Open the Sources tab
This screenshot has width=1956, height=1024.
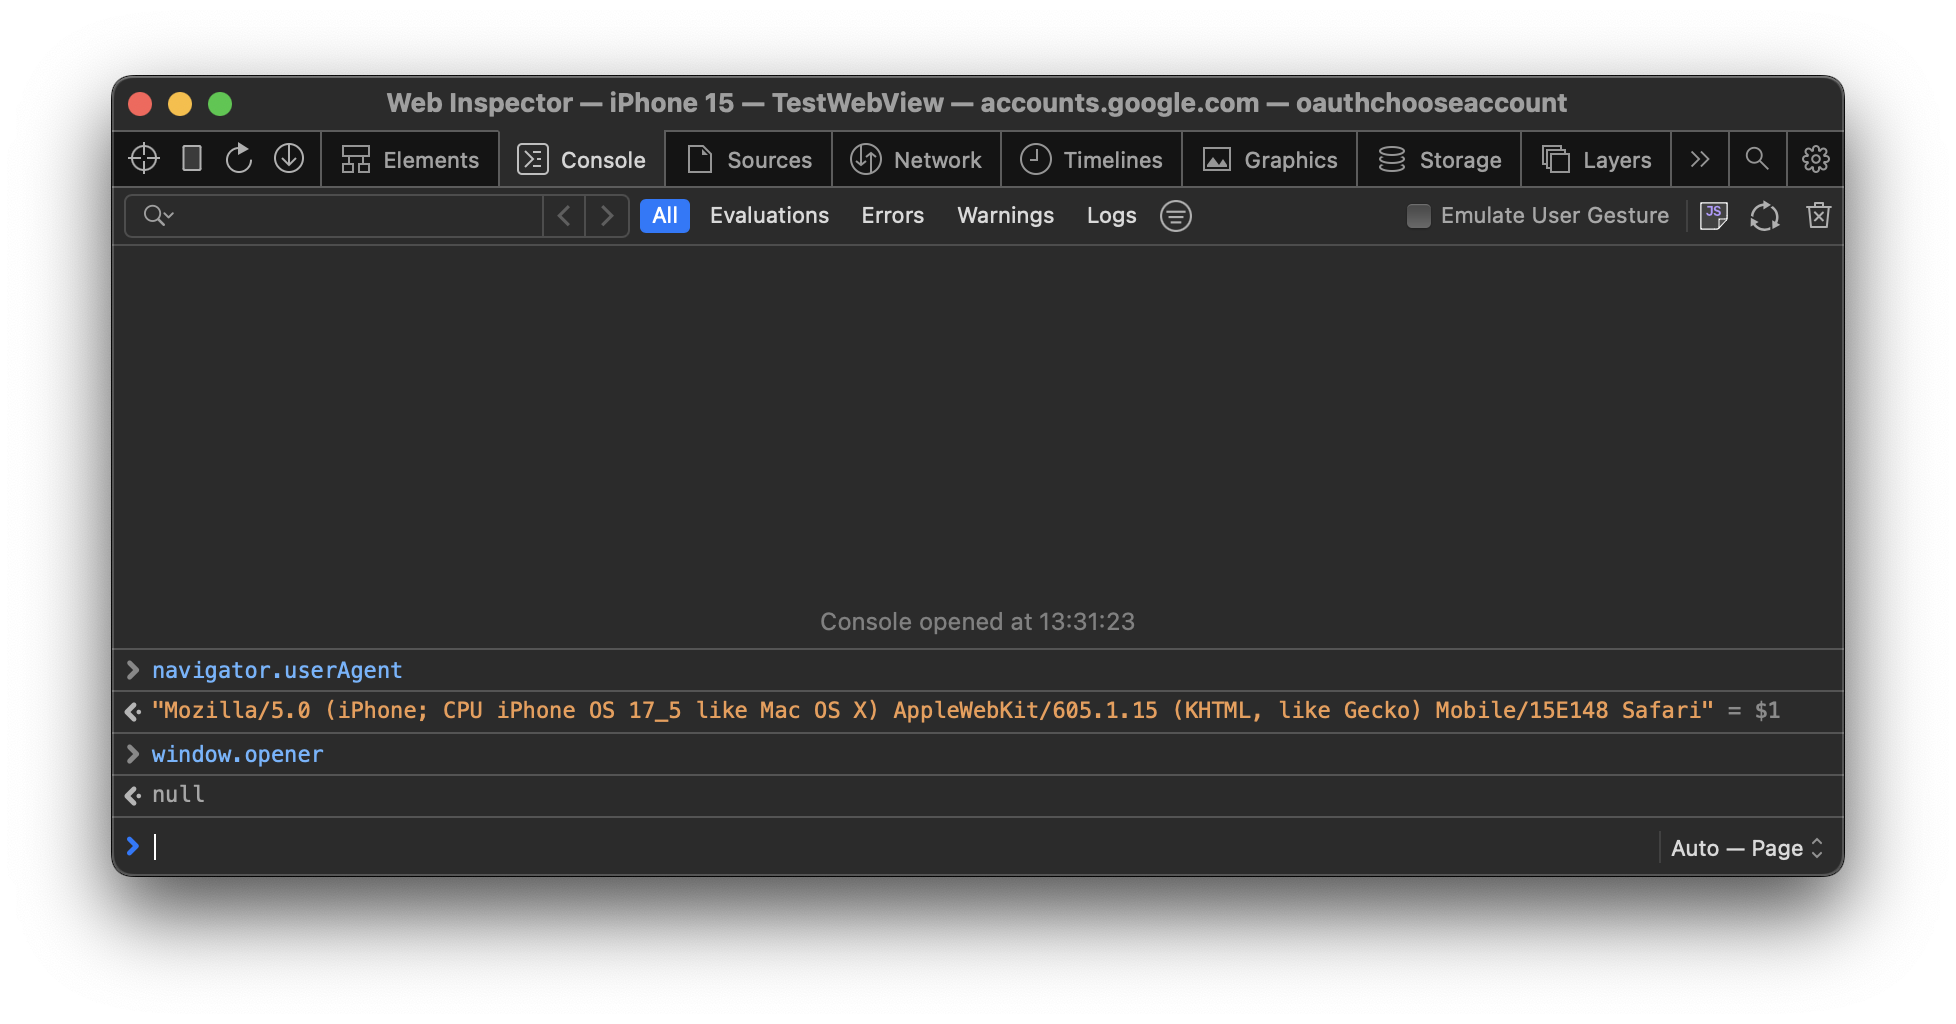(x=749, y=159)
